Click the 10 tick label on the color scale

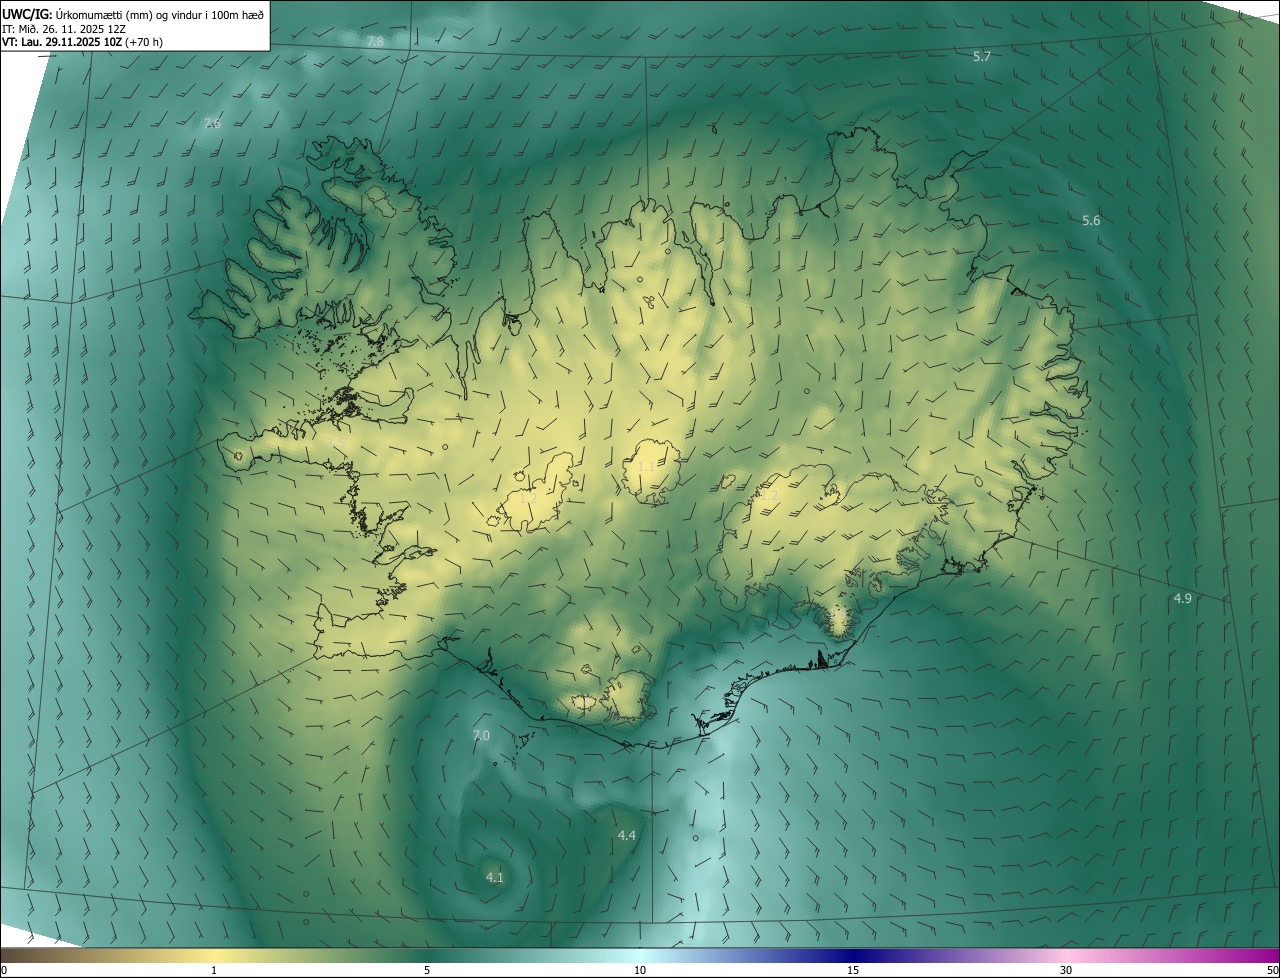click(640, 971)
